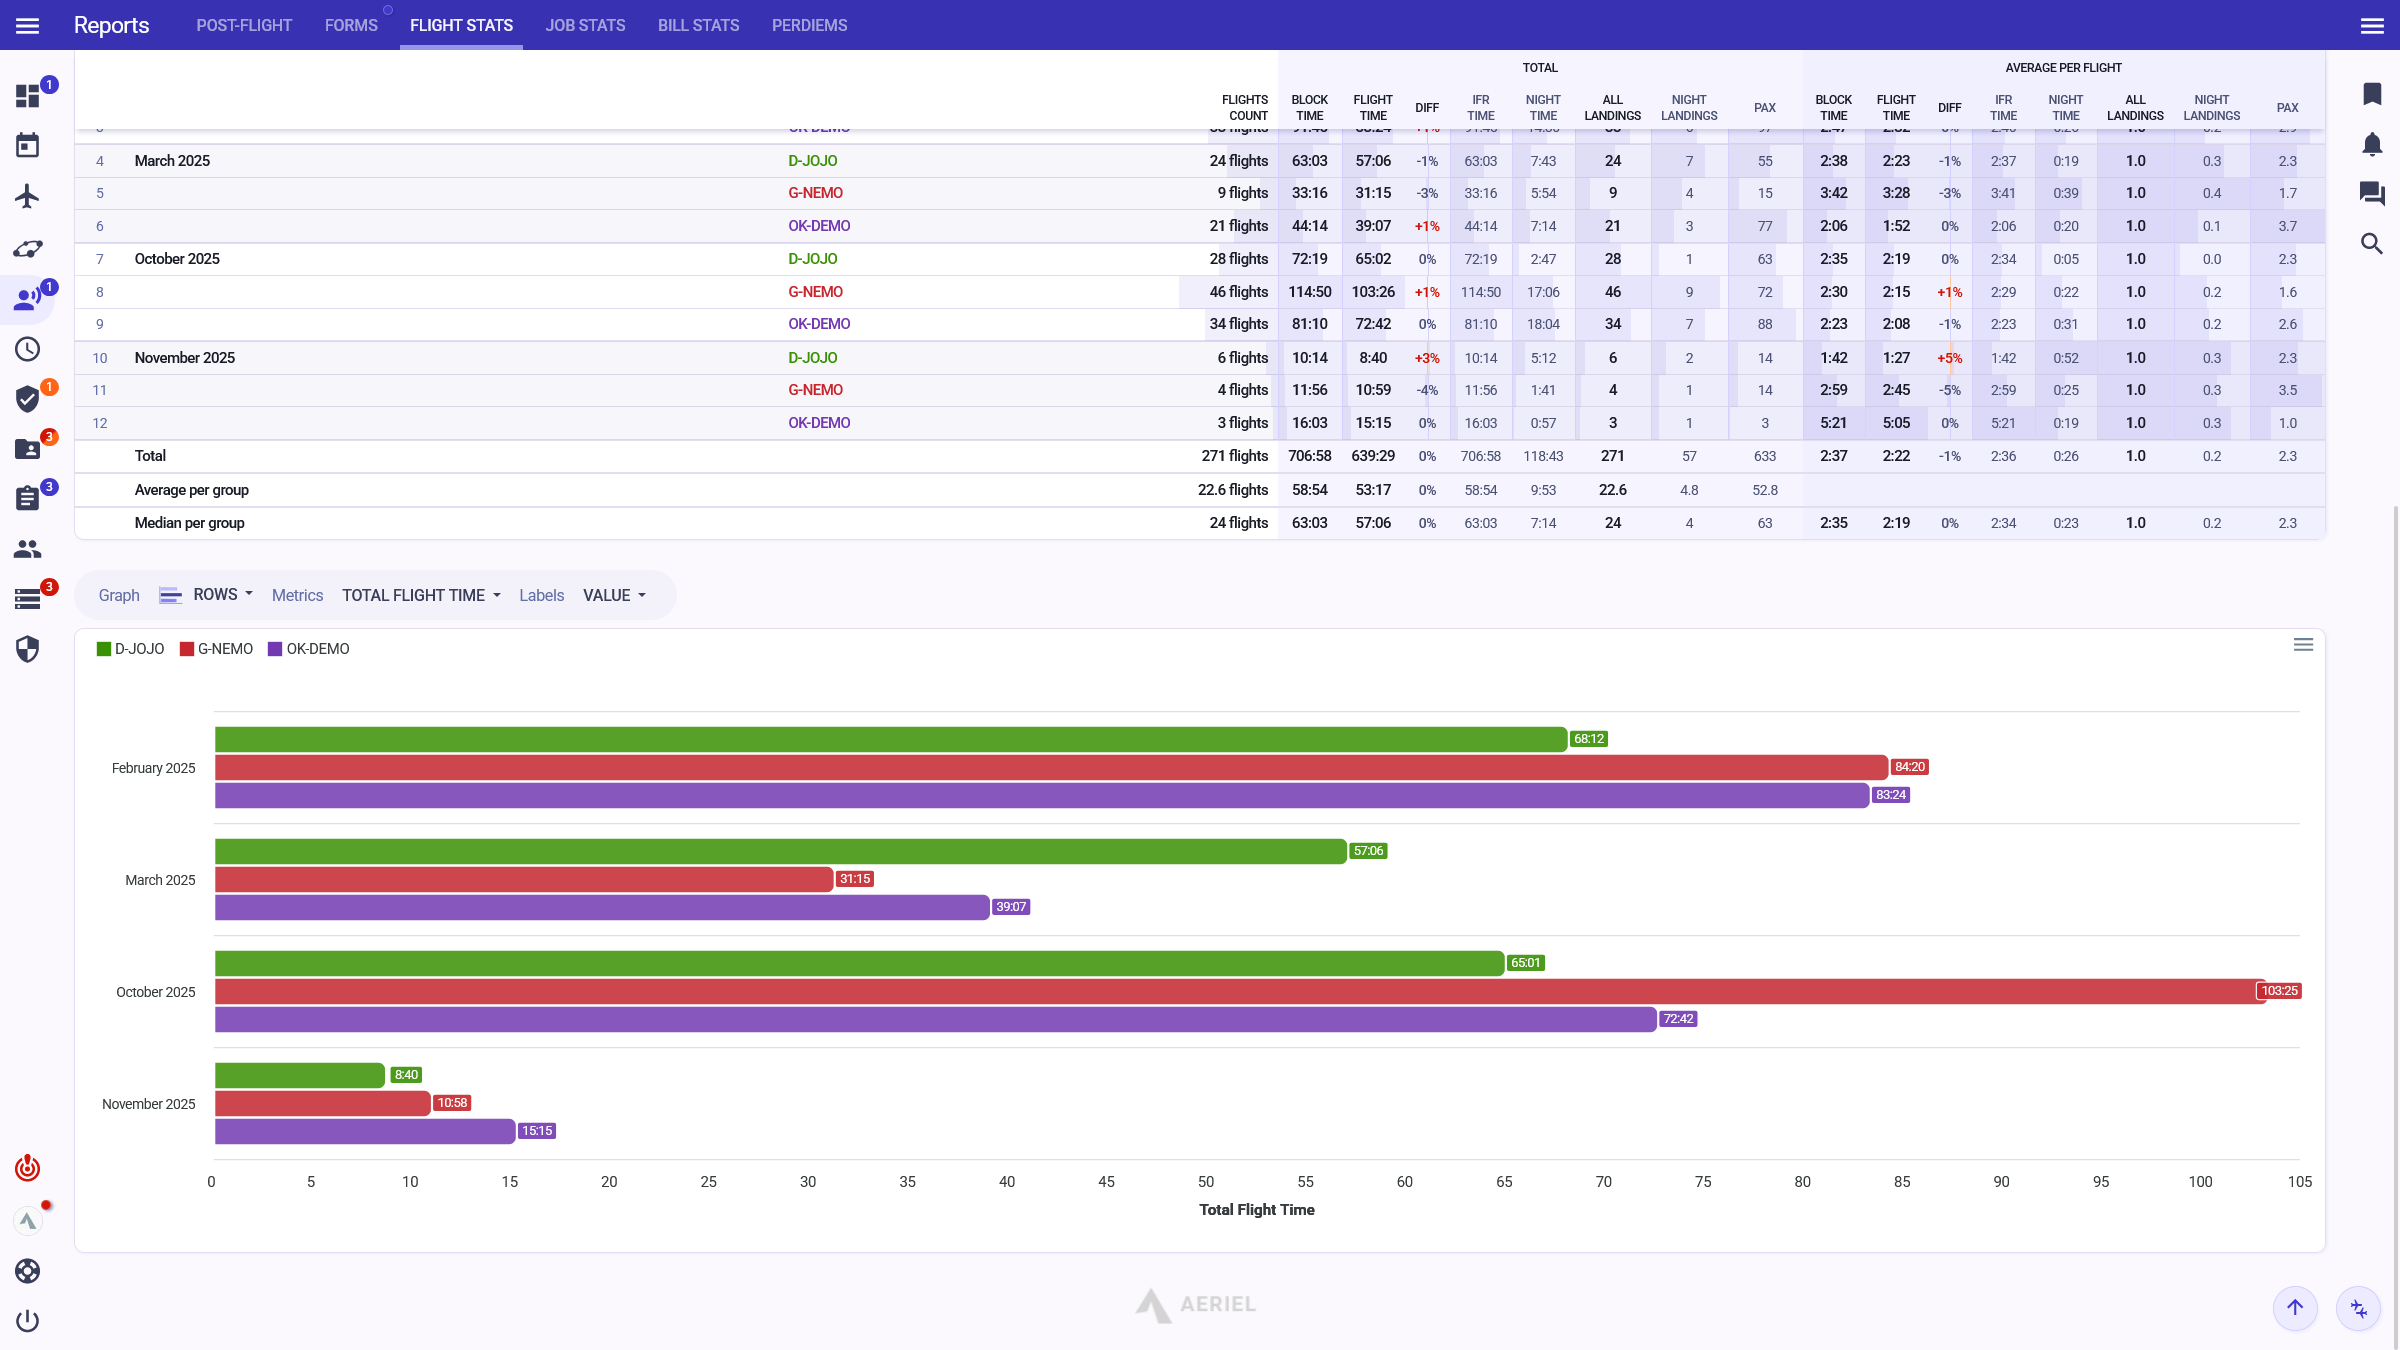Click the bookmark icon at top right

[2372, 94]
